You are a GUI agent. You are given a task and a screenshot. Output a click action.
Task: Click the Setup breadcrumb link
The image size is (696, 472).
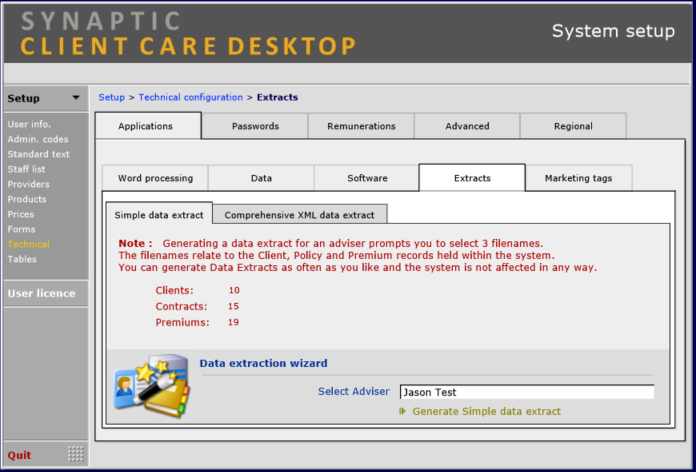[111, 97]
